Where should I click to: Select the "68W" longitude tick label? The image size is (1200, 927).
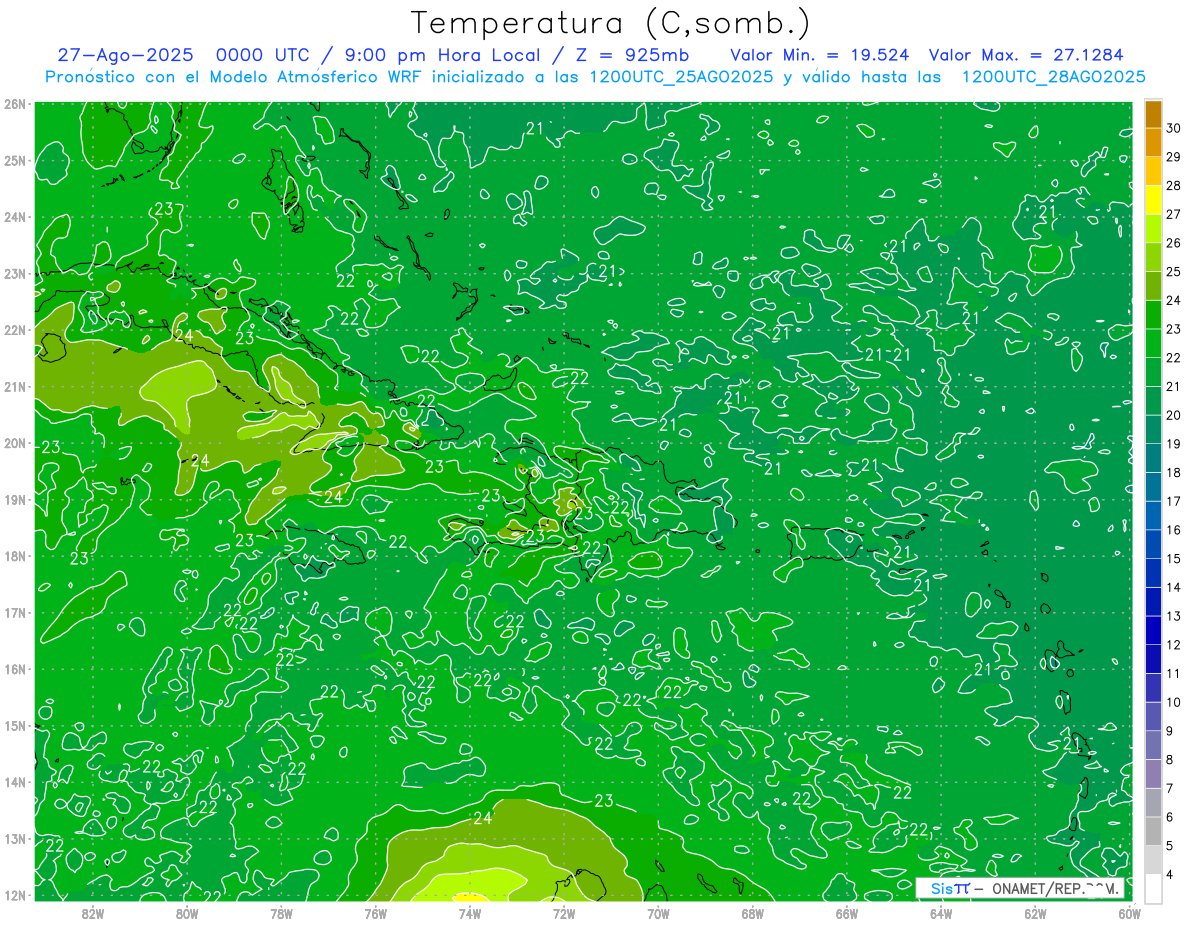click(753, 913)
